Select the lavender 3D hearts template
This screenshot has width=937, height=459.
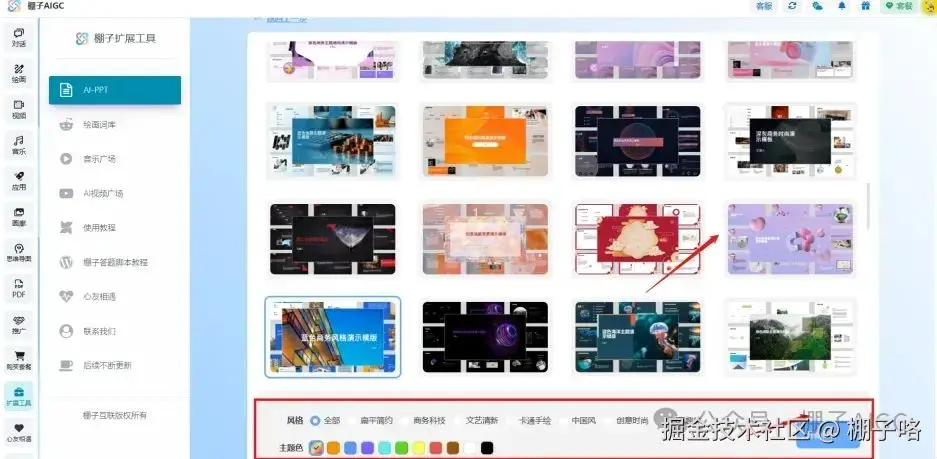click(790, 239)
